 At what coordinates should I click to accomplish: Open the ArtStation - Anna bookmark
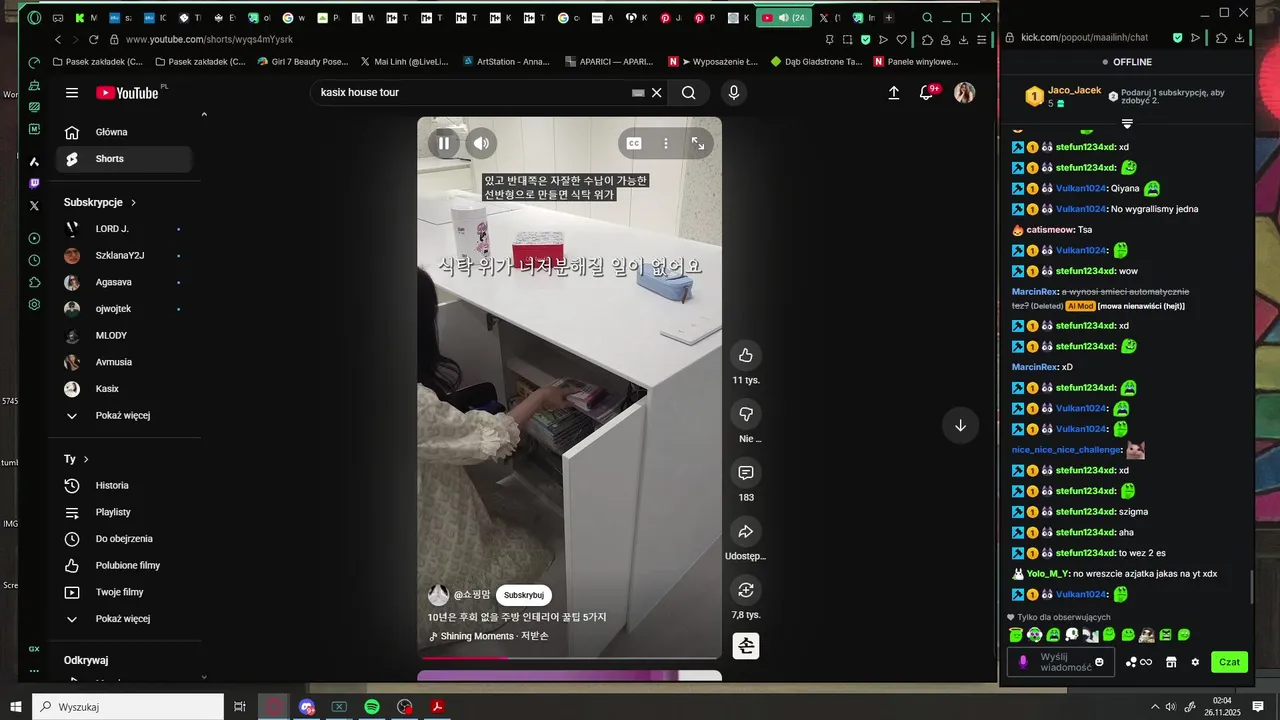point(505,61)
